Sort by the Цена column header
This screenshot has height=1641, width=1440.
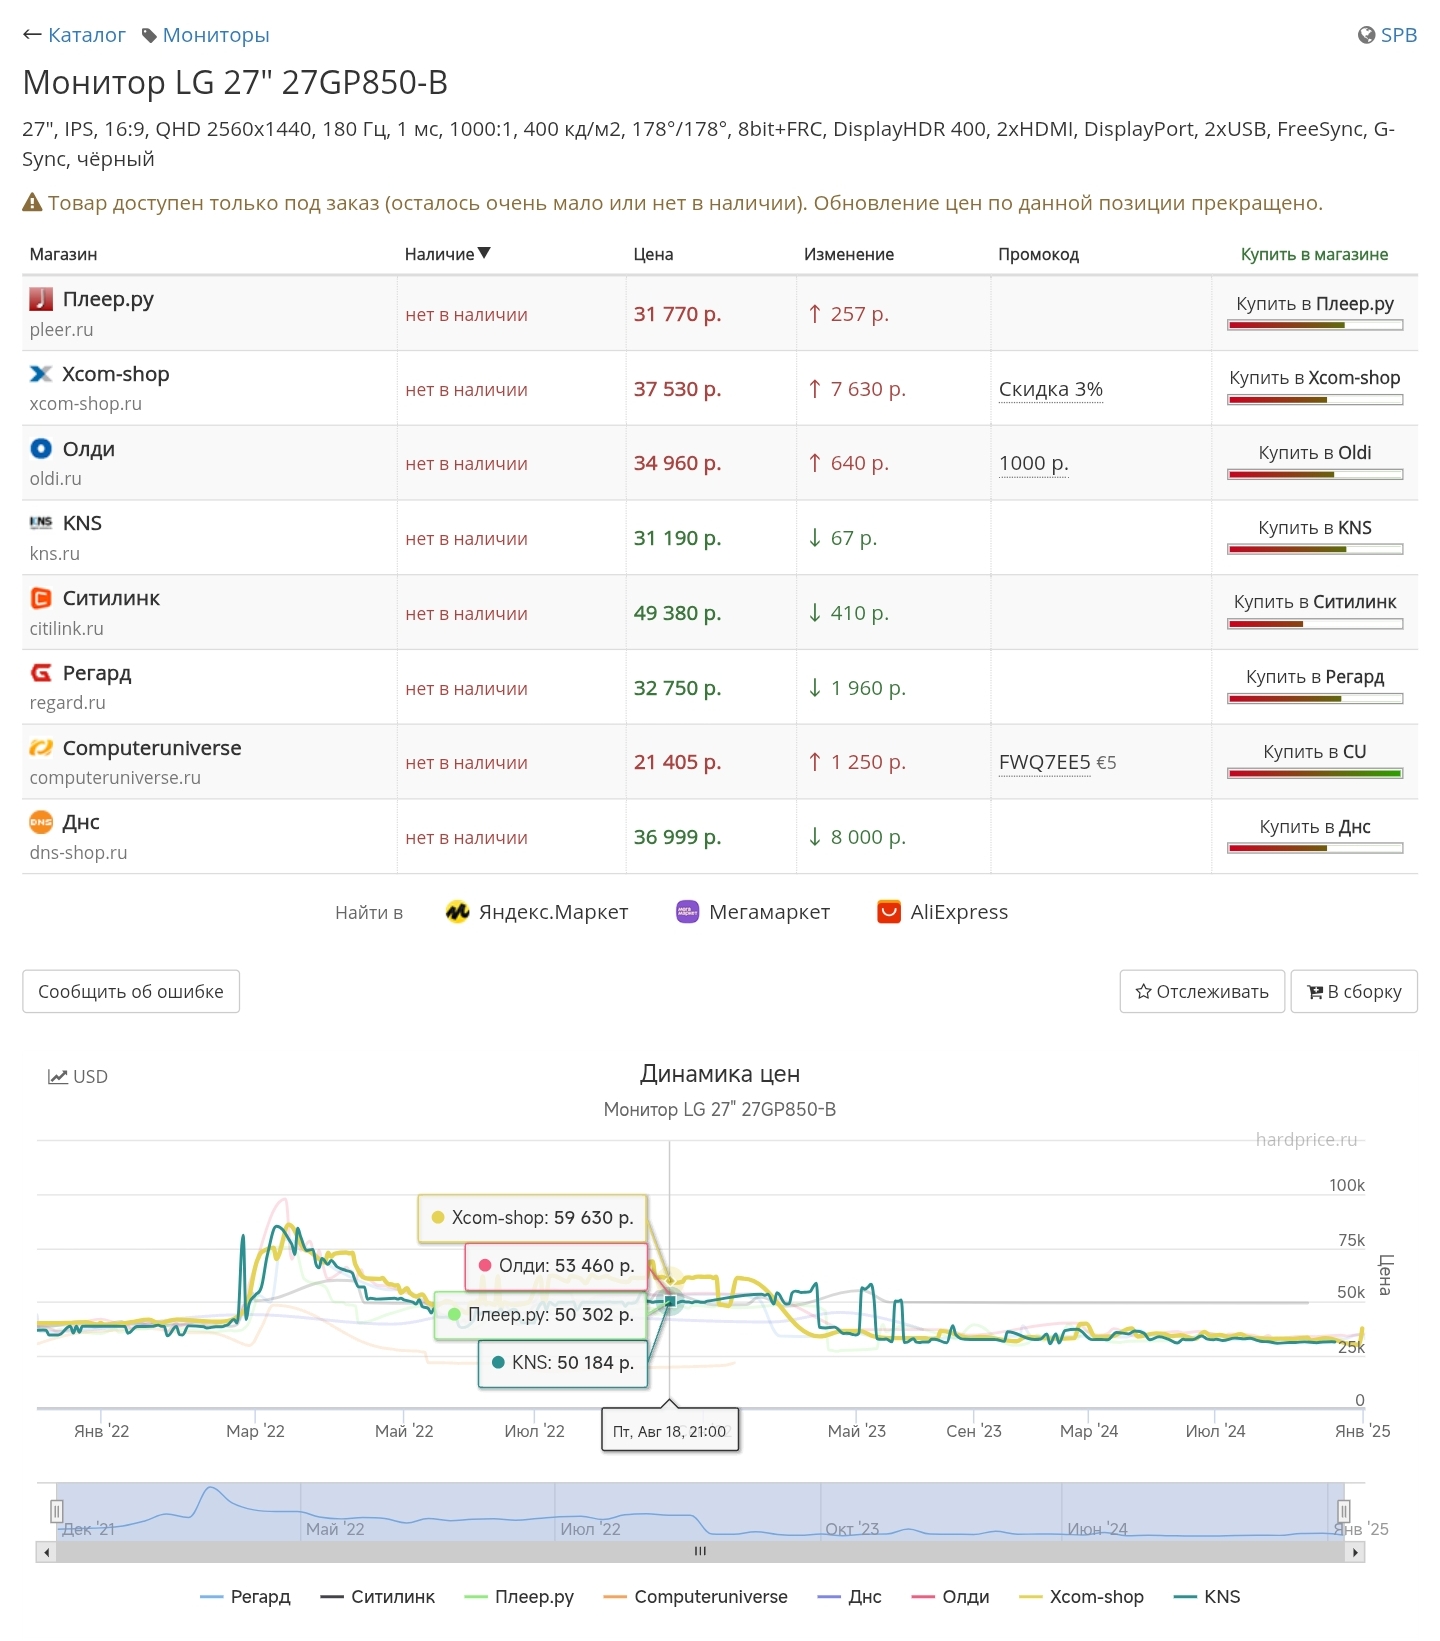pos(653,254)
